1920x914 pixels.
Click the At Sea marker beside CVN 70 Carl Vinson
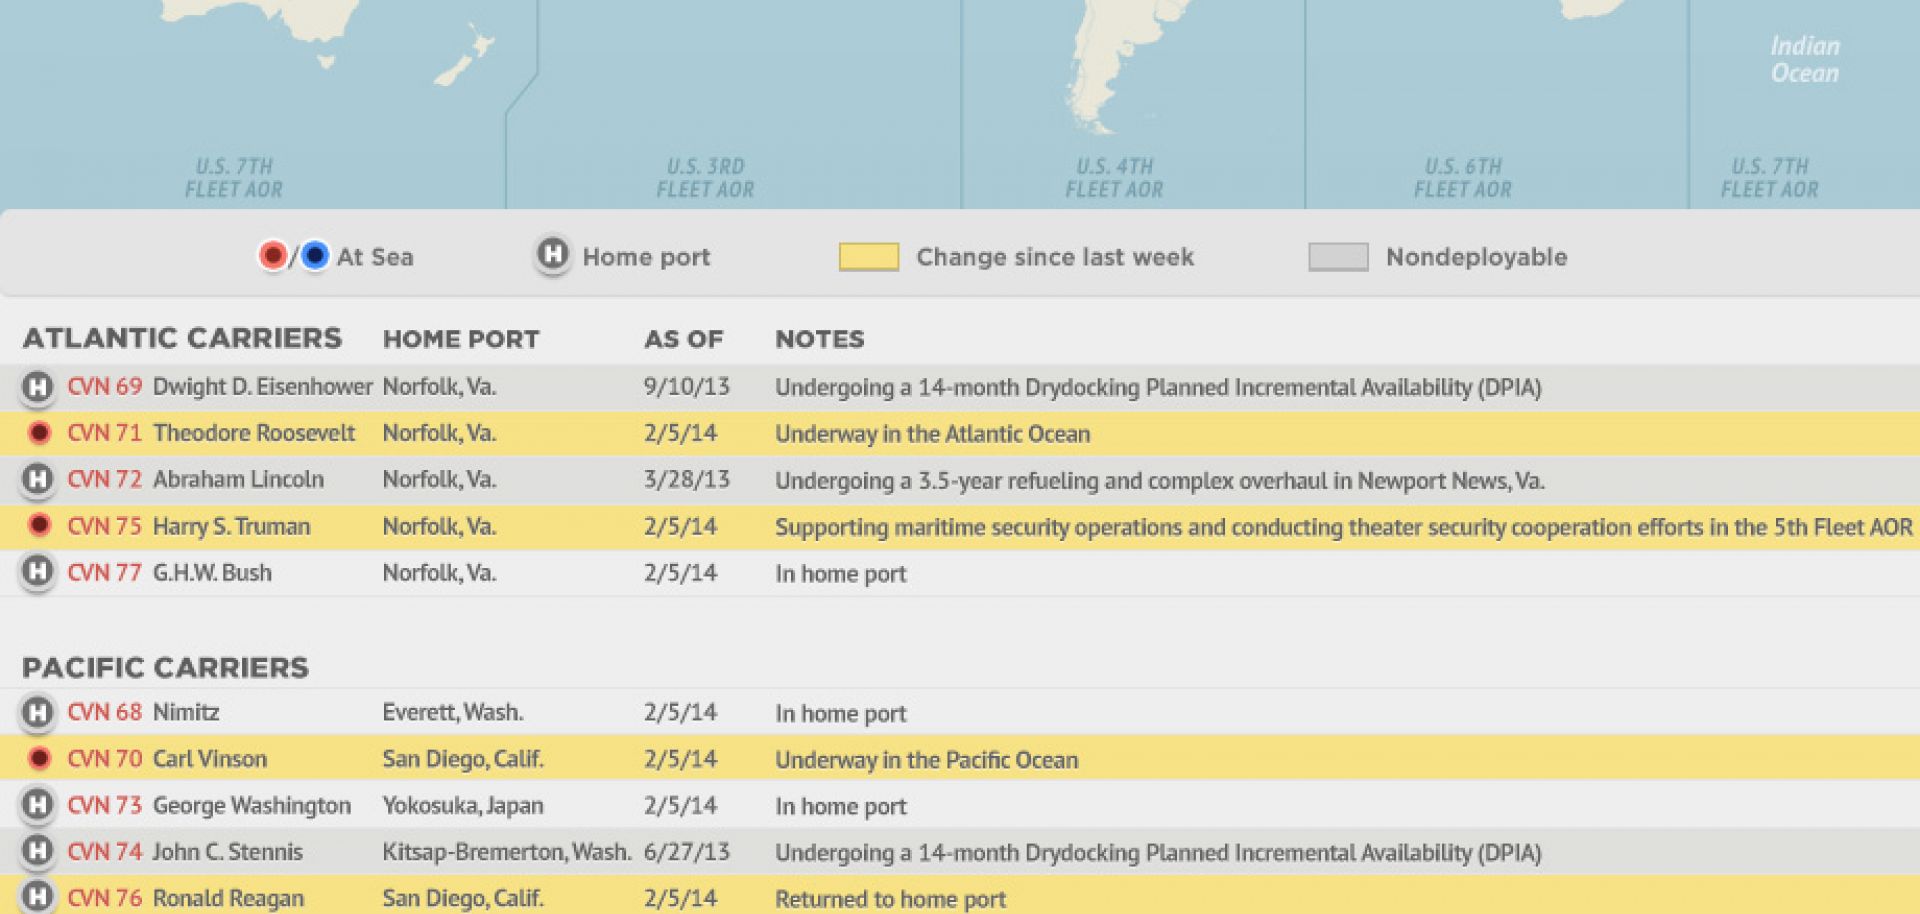pyautogui.click(x=38, y=759)
